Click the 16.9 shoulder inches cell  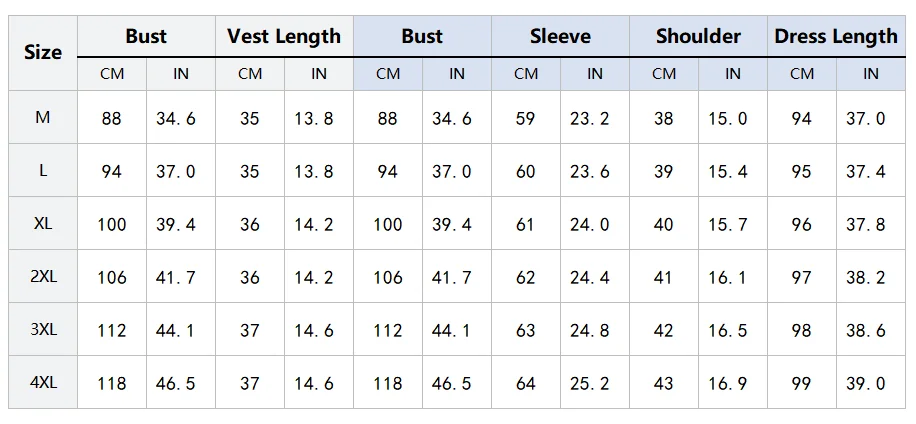(x=732, y=383)
